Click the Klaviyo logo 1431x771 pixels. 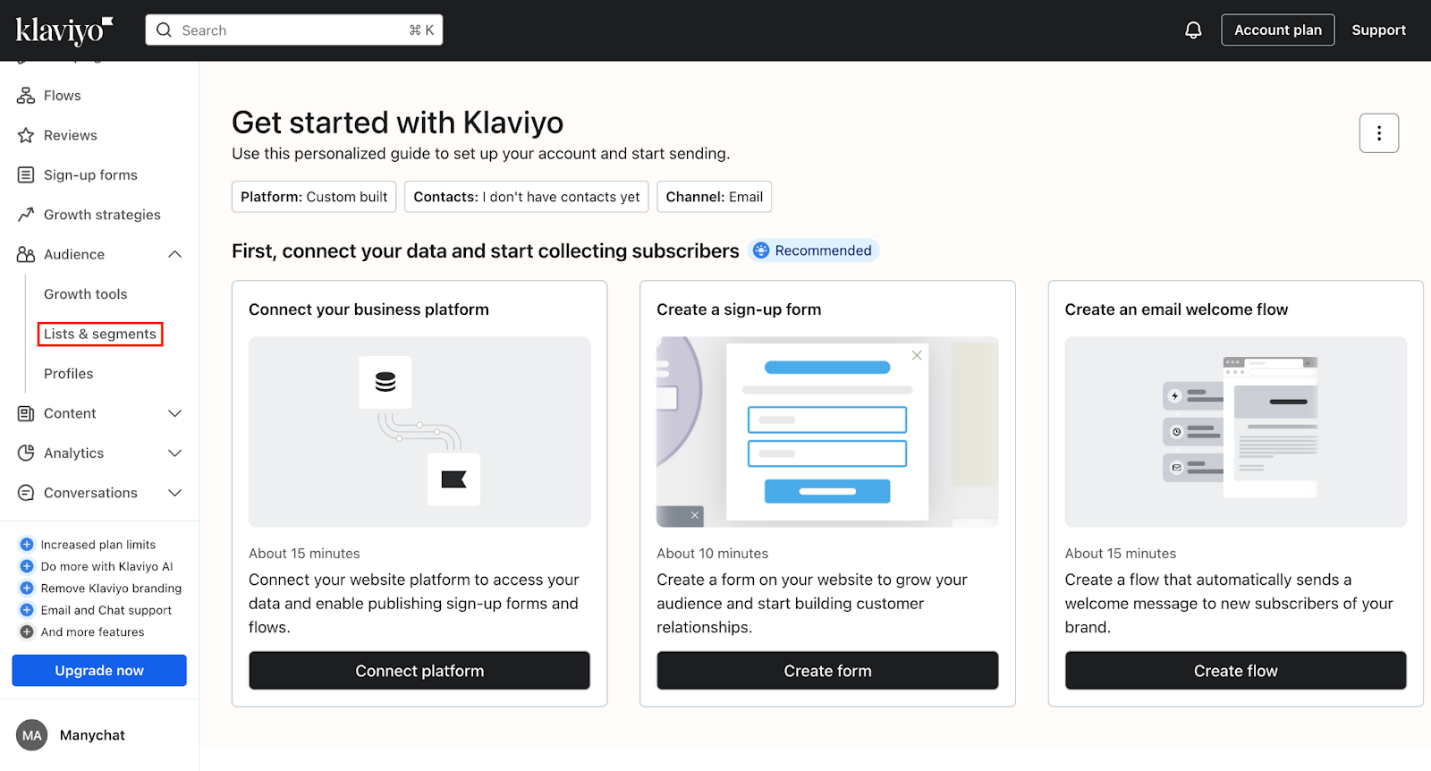click(x=62, y=30)
